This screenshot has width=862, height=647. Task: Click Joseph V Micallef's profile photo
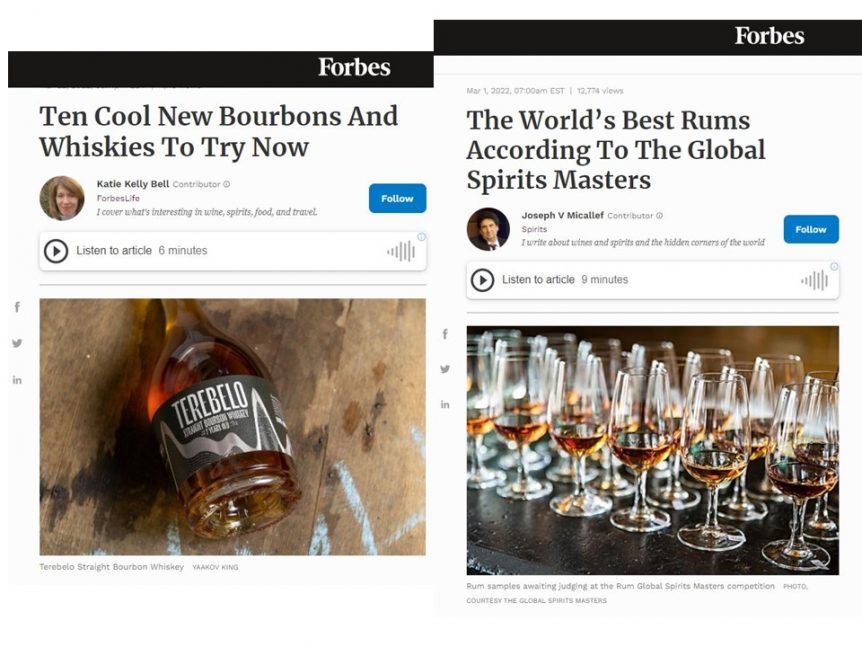(x=488, y=229)
